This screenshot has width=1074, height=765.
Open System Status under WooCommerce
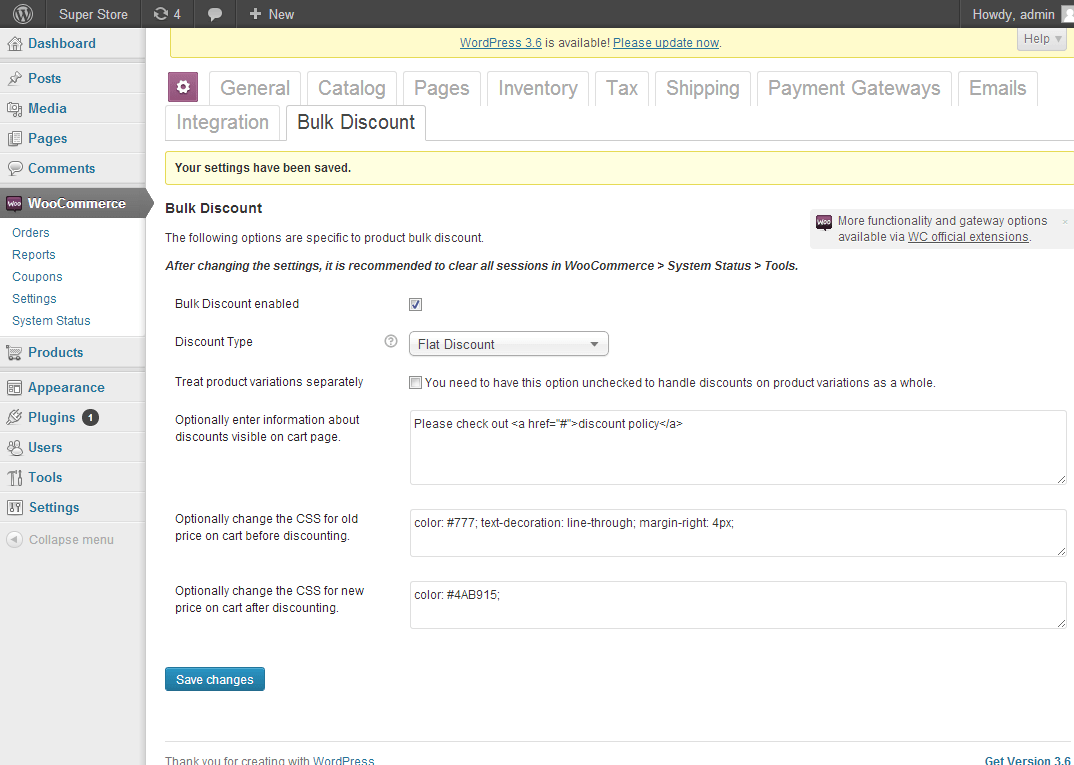(51, 321)
